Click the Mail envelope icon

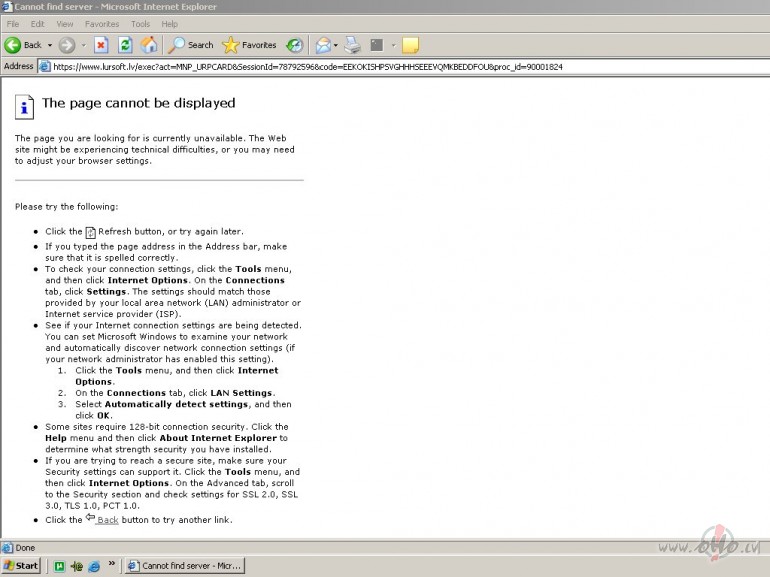[x=324, y=45]
